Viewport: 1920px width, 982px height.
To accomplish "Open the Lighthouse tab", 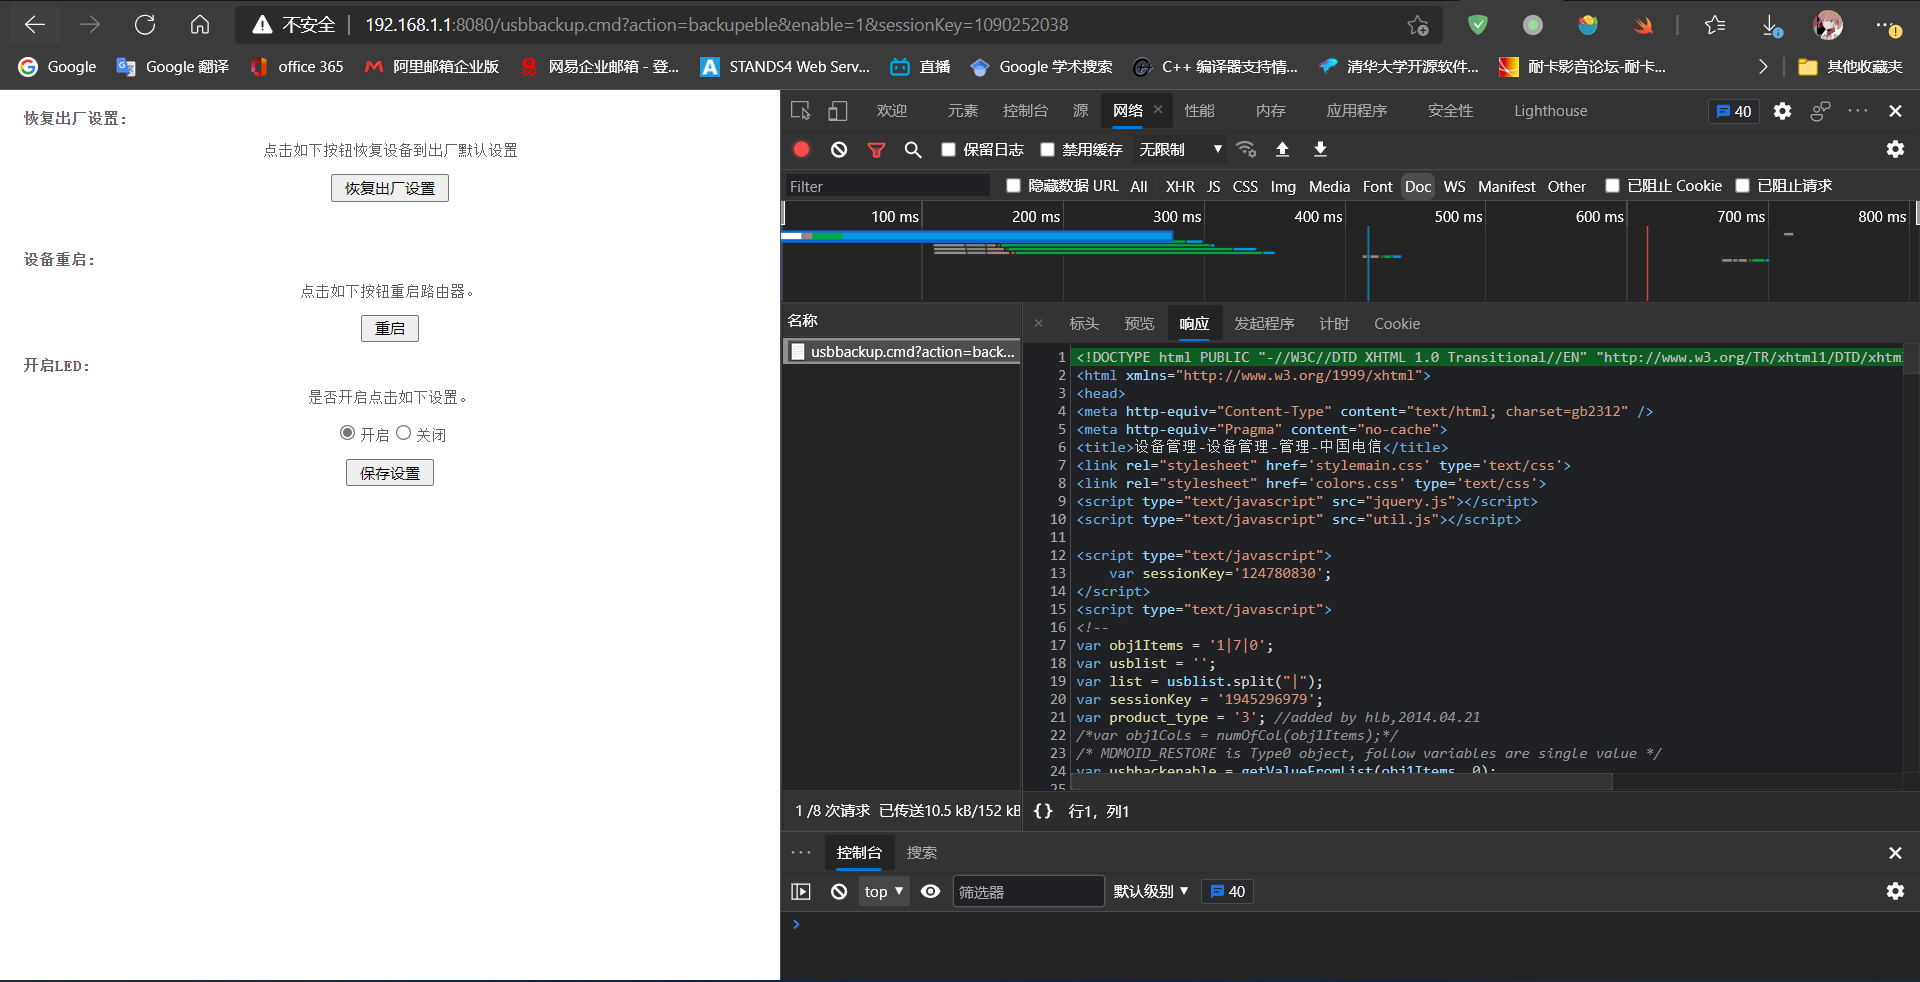I will pos(1550,111).
